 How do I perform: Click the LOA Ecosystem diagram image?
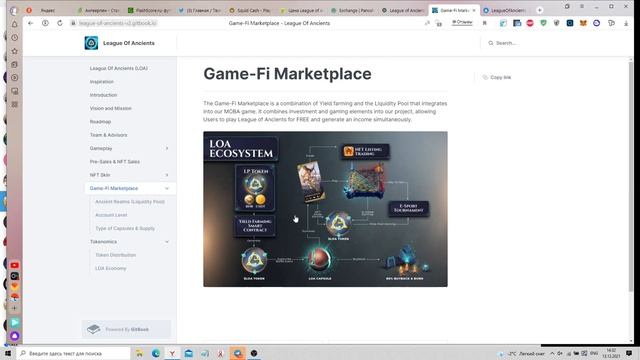coord(325,209)
